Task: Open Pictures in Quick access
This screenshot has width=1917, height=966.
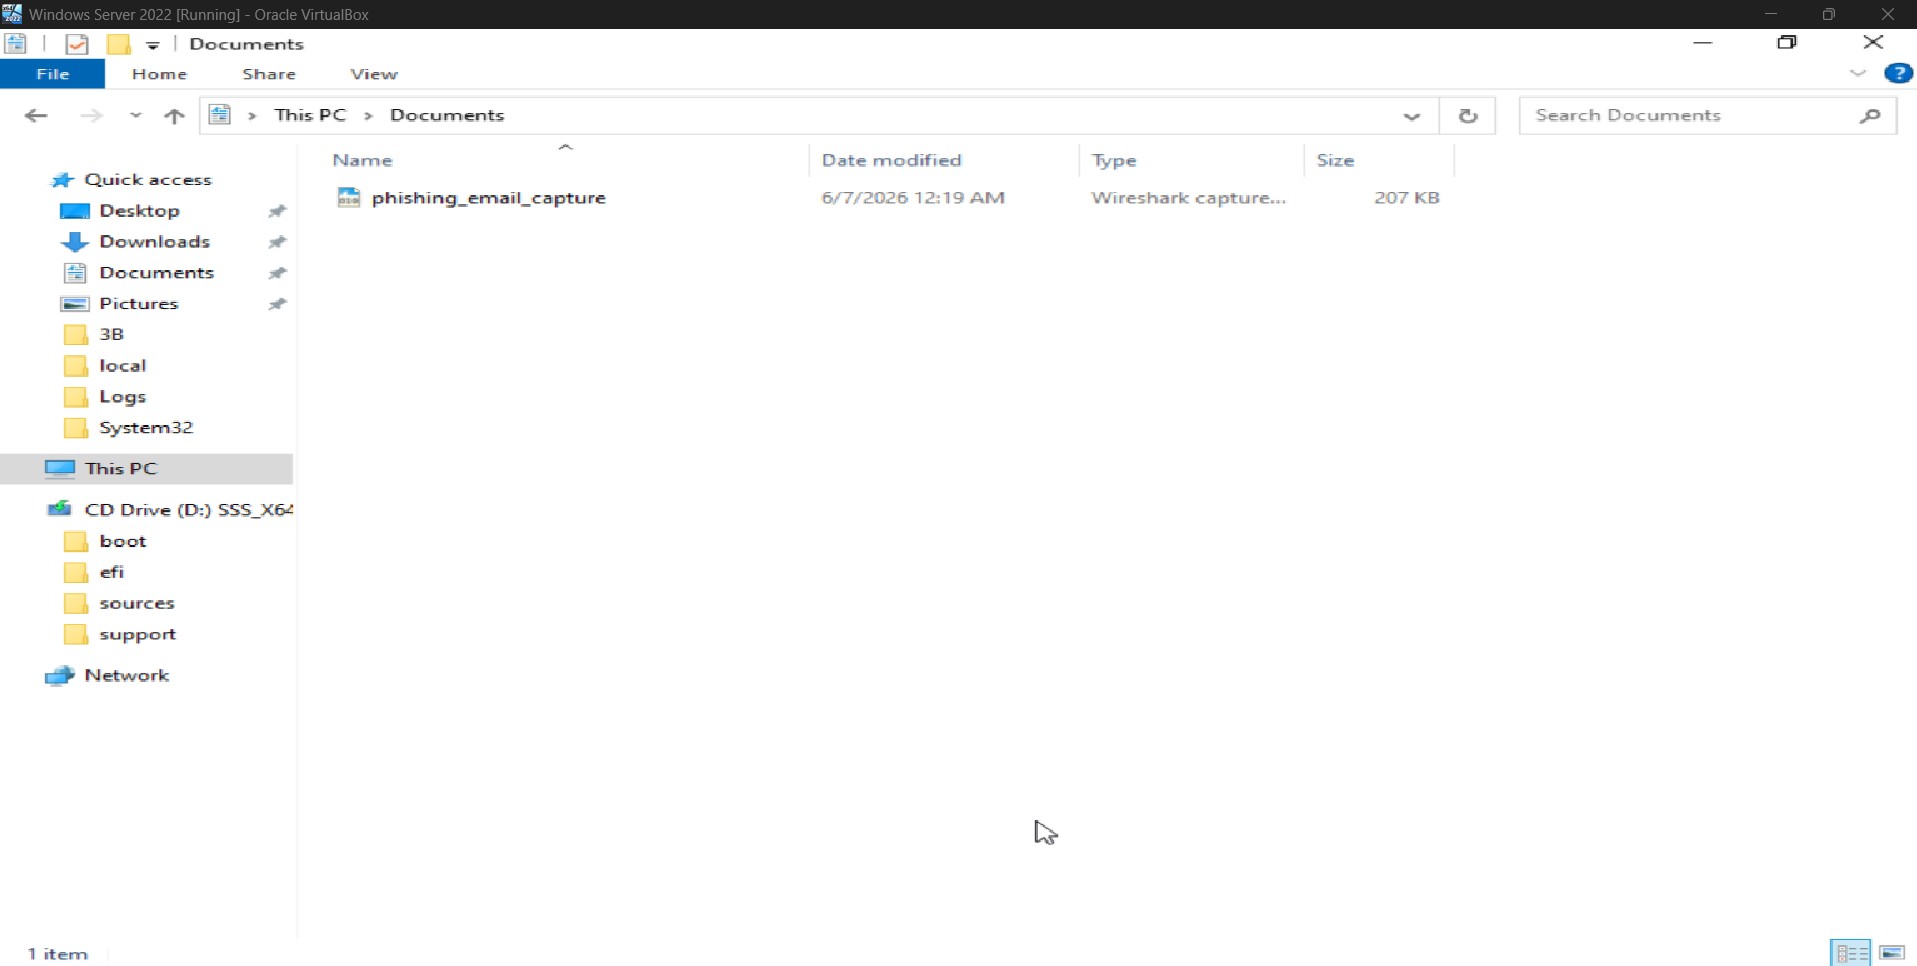Action: point(138,304)
